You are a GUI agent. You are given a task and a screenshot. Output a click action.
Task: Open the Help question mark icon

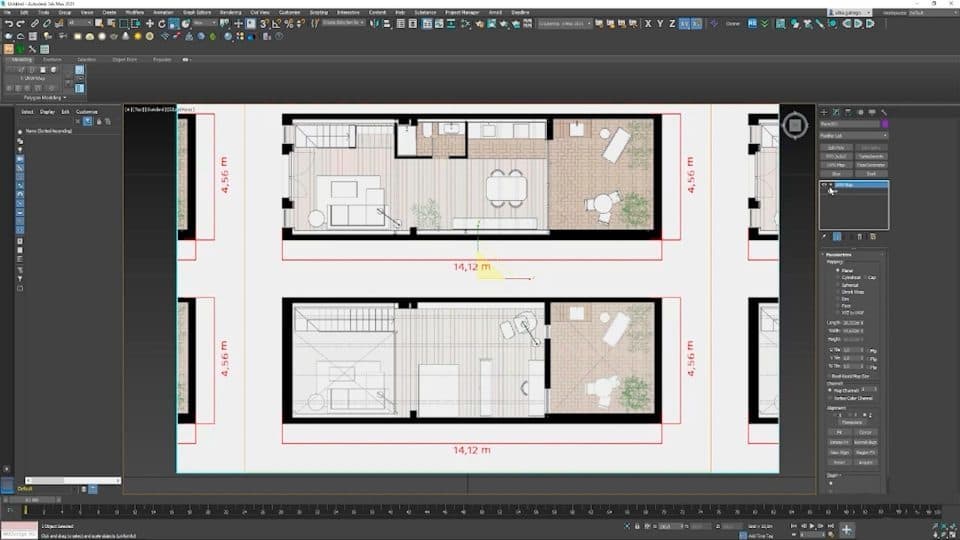279,36
